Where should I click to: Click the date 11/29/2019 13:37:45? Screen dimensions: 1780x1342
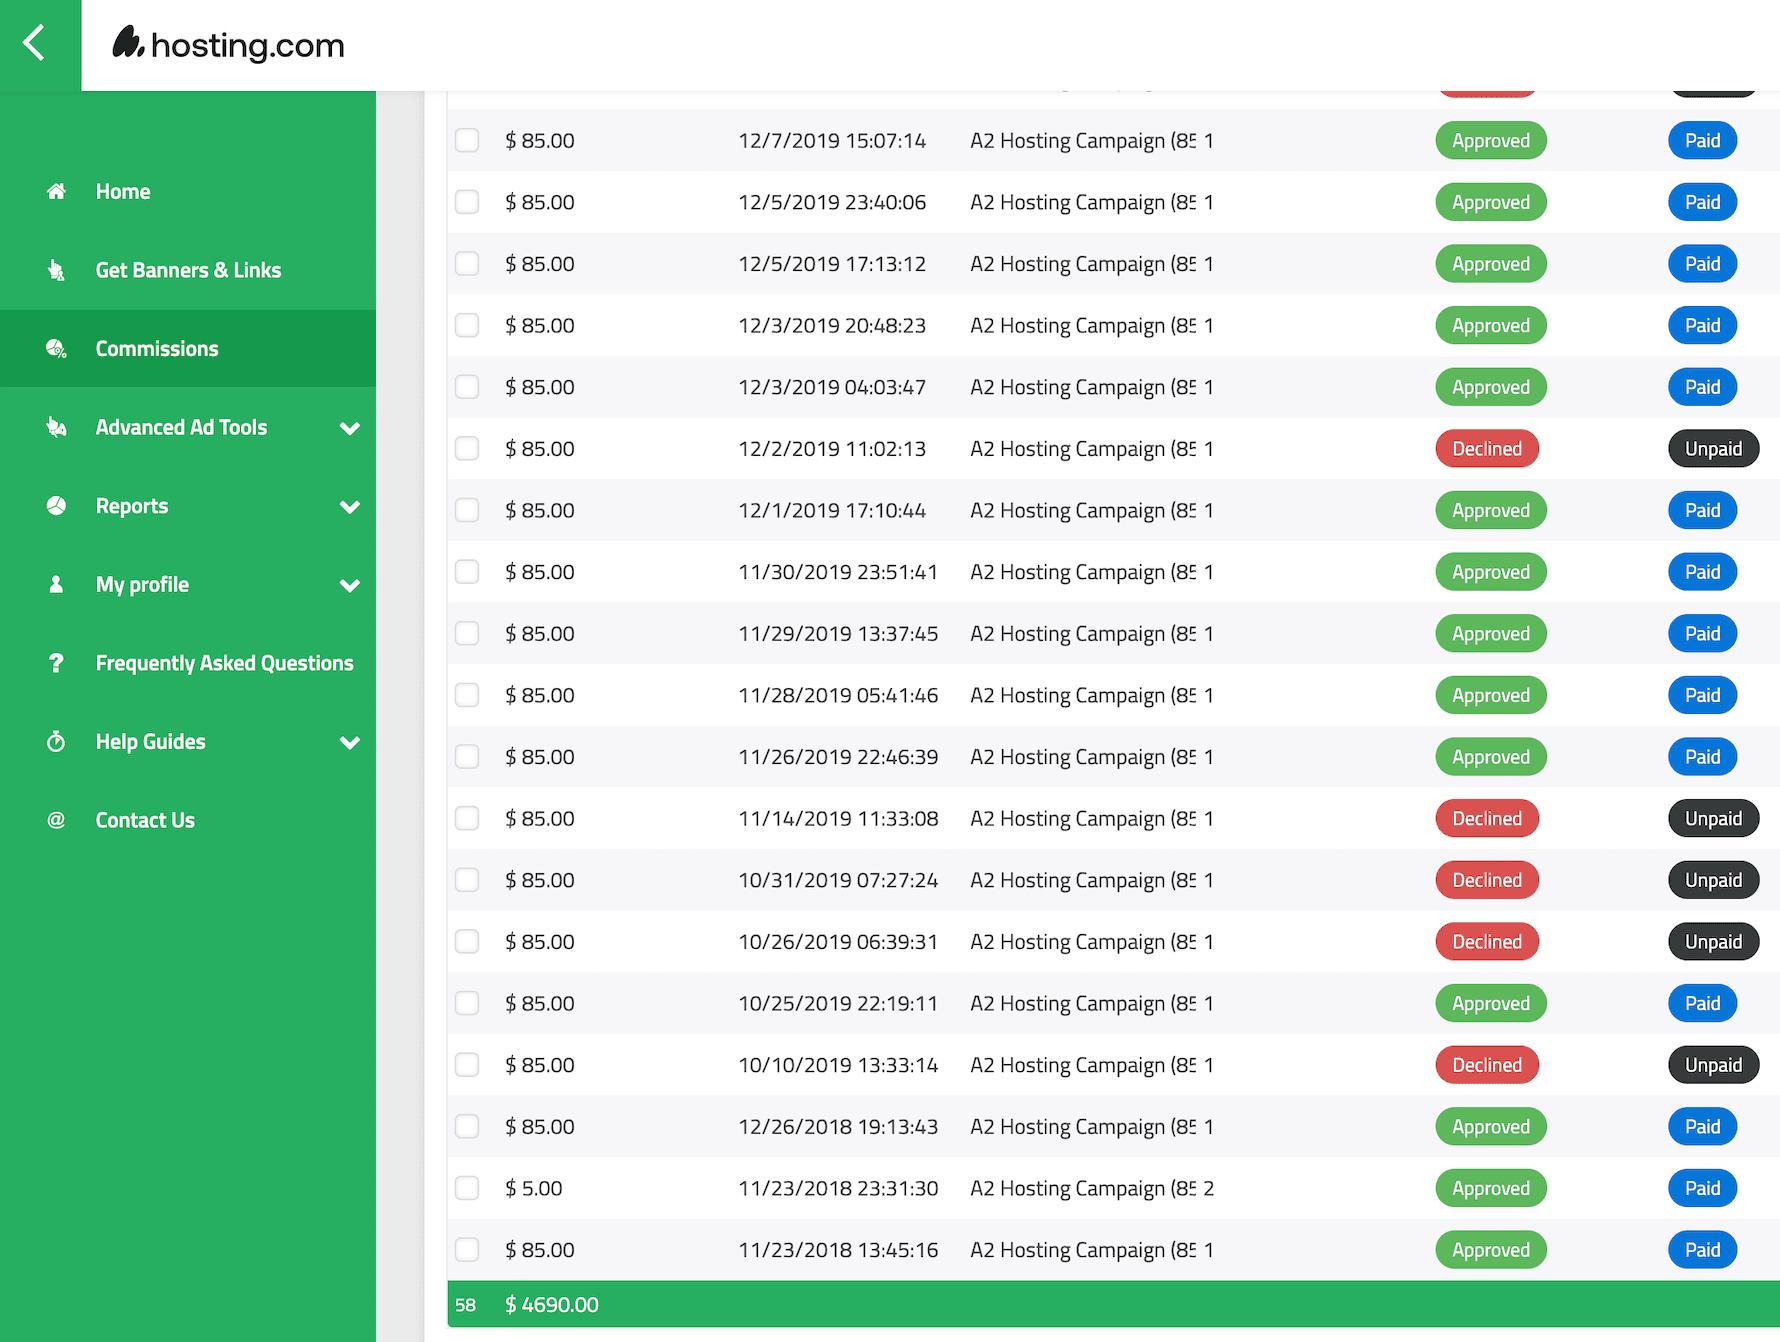838,633
